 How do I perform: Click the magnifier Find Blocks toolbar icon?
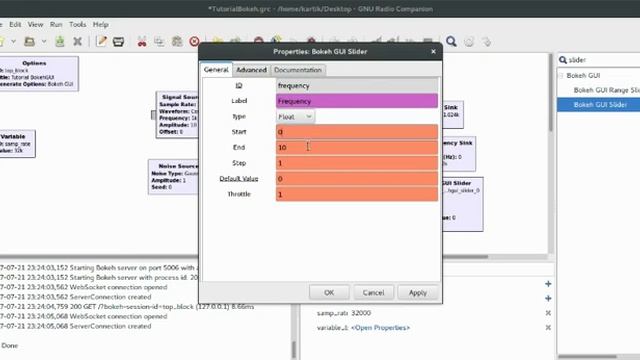click(451, 41)
